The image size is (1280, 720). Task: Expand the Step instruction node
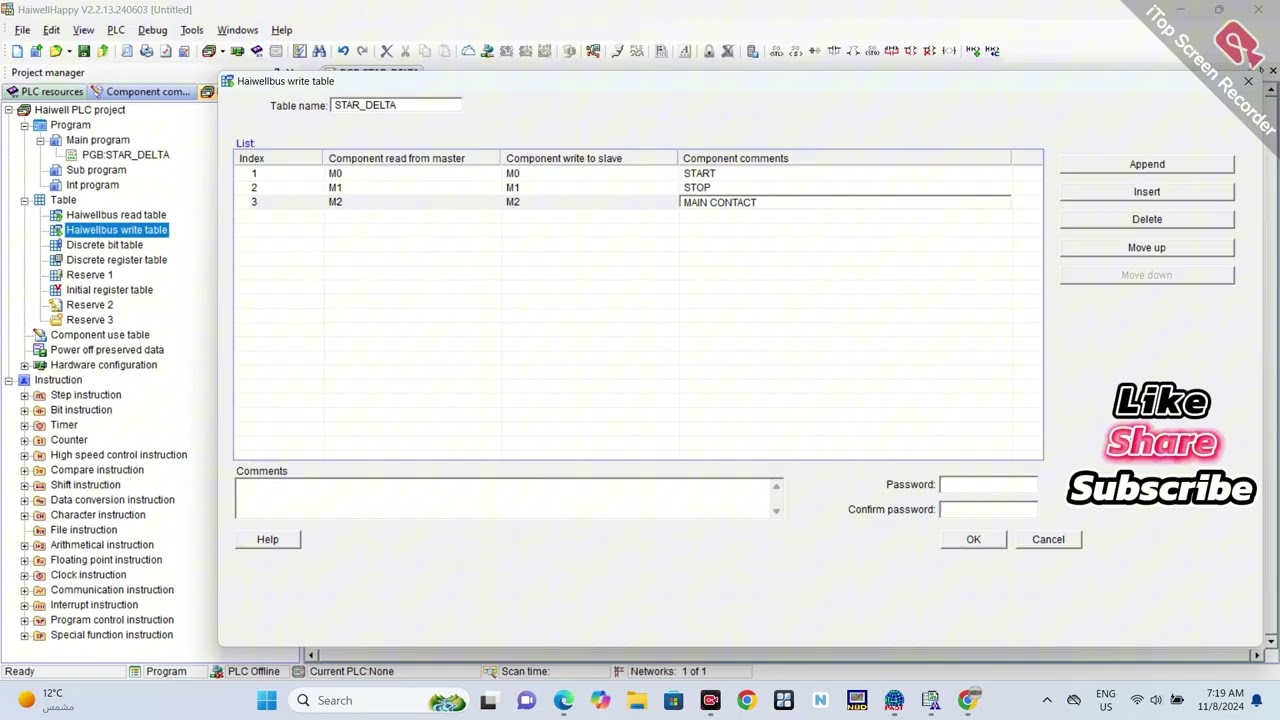tap(25, 395)
